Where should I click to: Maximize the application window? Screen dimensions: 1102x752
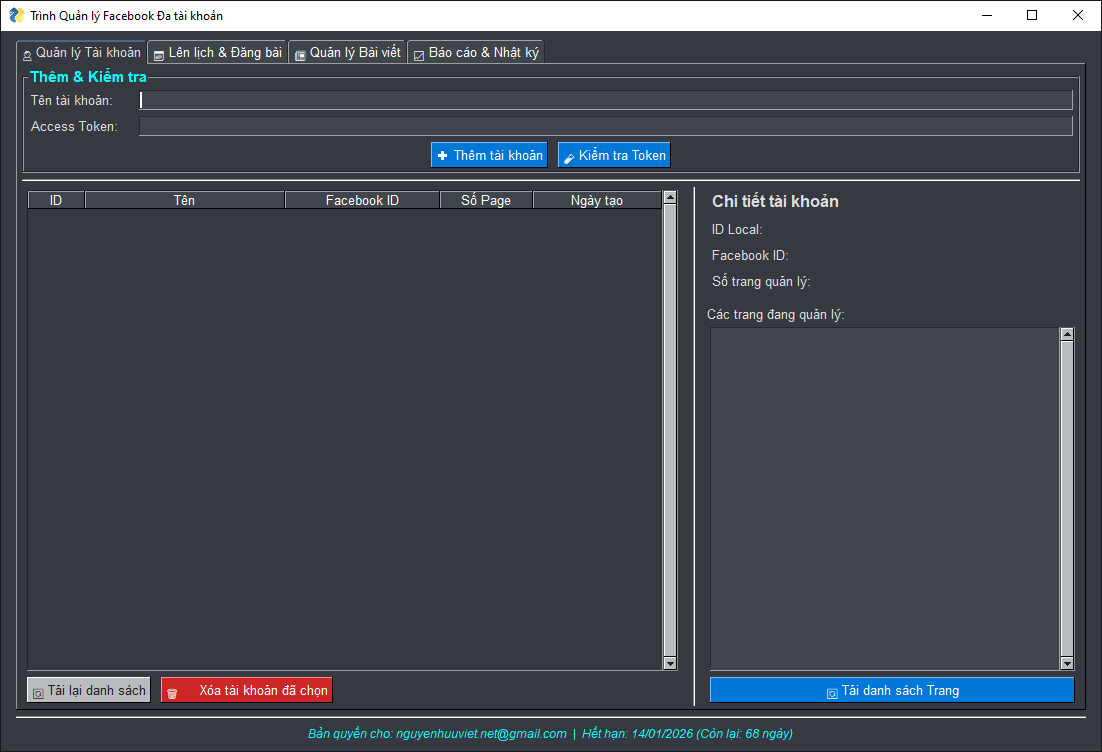pyautogui.click(x=1032, y=15)
